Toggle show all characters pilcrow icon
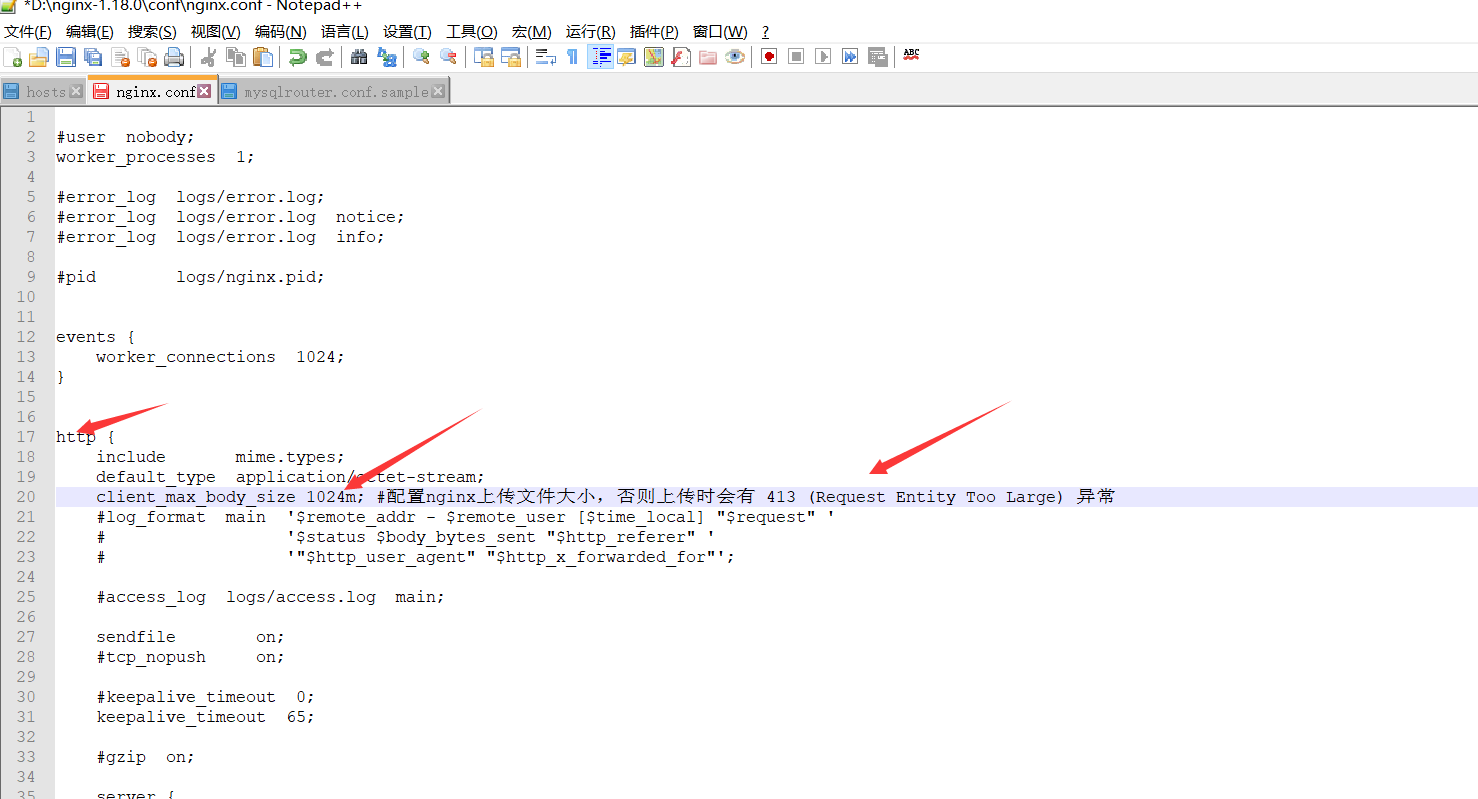 (x=572, y=57)
